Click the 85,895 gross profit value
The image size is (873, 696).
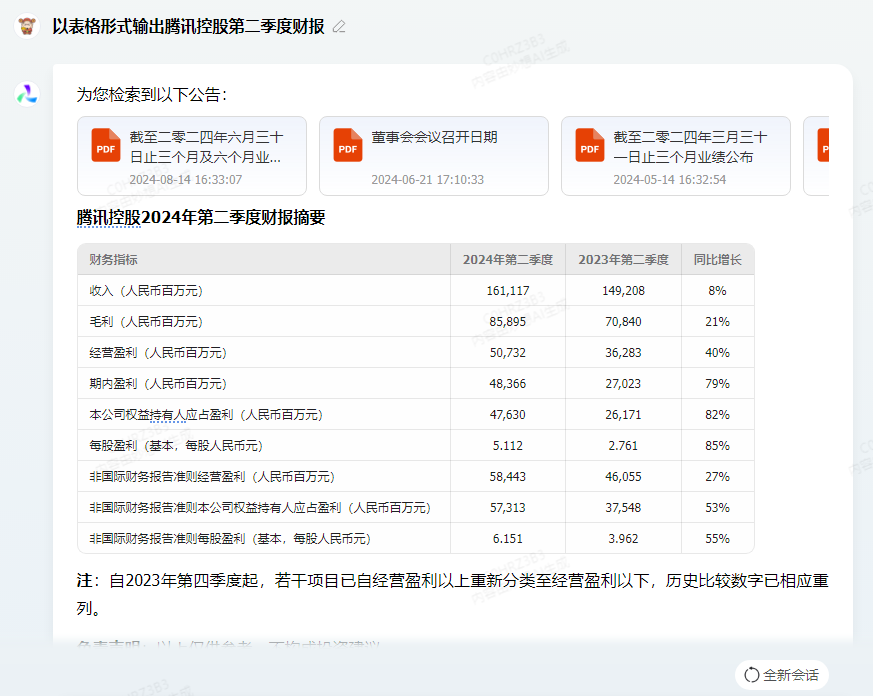coord(508,322)
